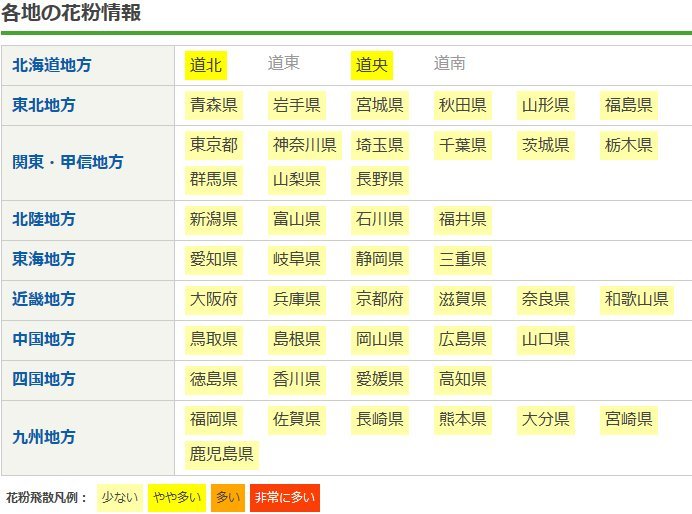Select 愛知県 pollen info

click(x=214, y=259)
